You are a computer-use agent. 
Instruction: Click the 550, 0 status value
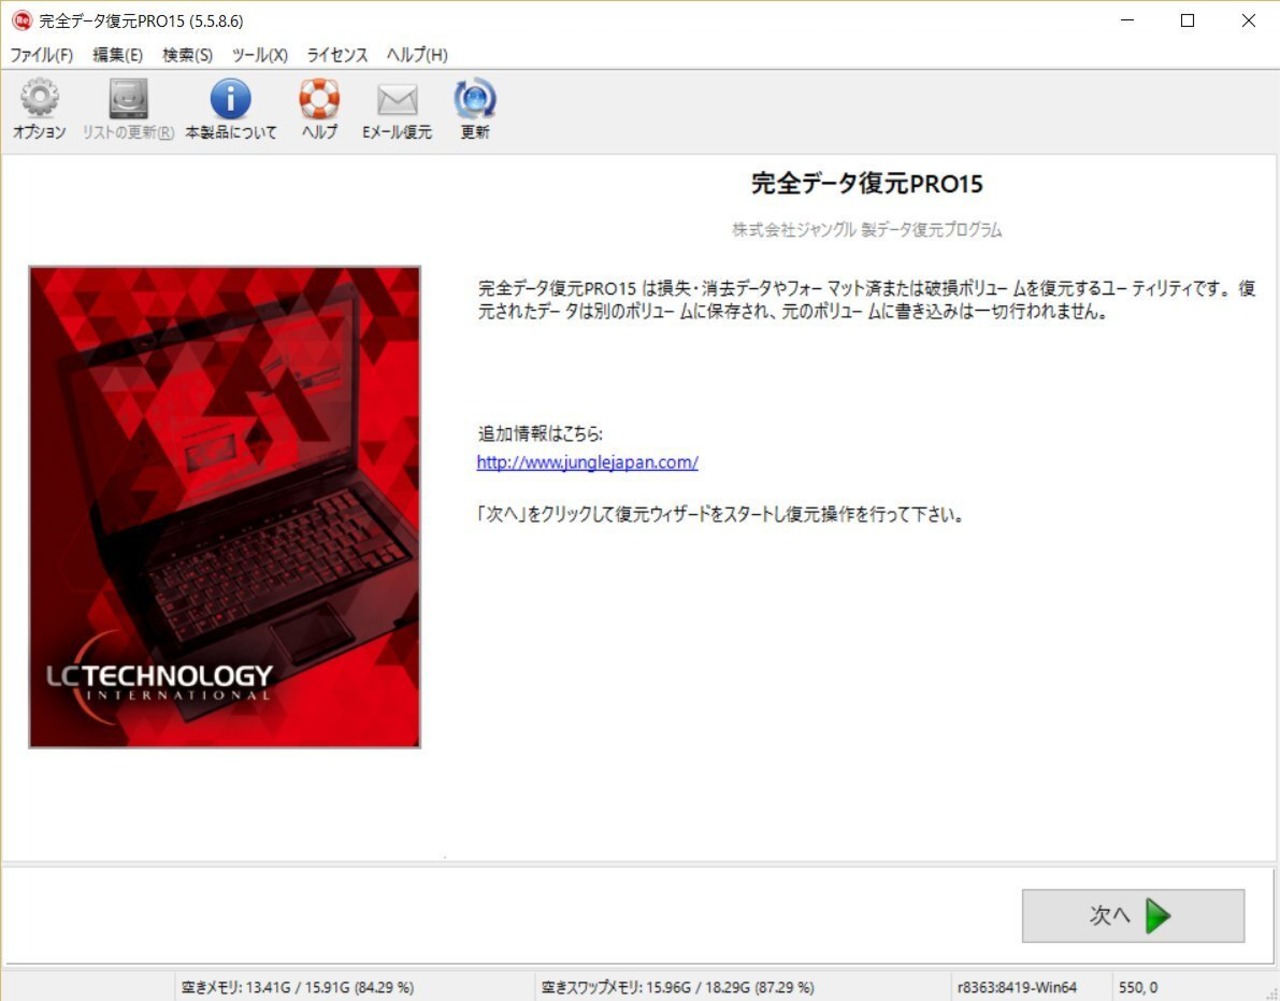[1138, 987]
